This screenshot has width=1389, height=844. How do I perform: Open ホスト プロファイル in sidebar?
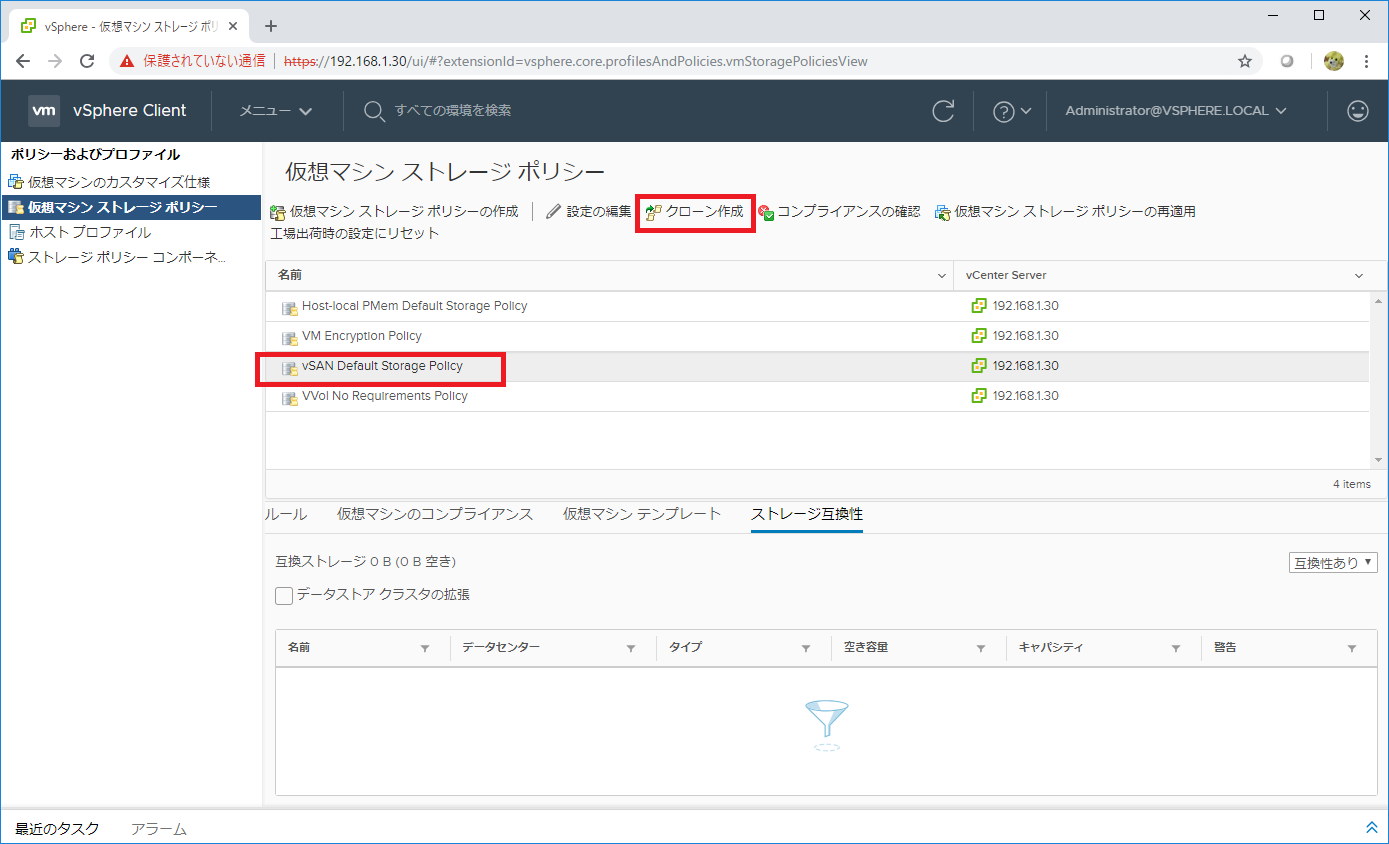tap(80, 232)
